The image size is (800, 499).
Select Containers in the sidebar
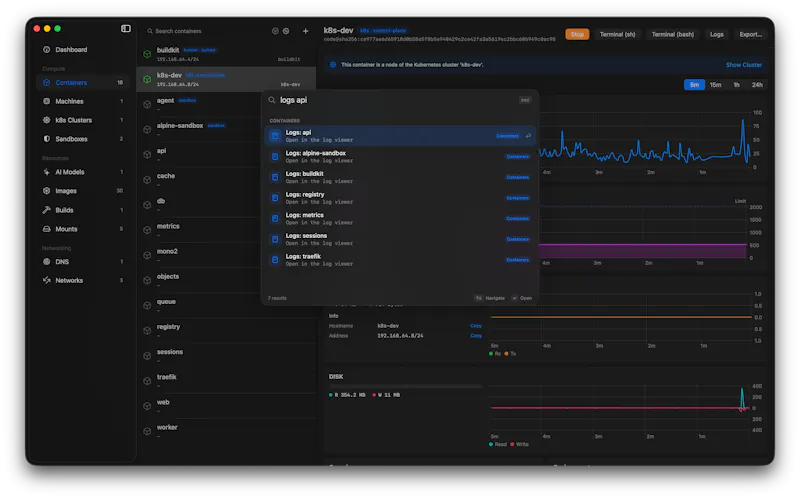pos(83,83)
